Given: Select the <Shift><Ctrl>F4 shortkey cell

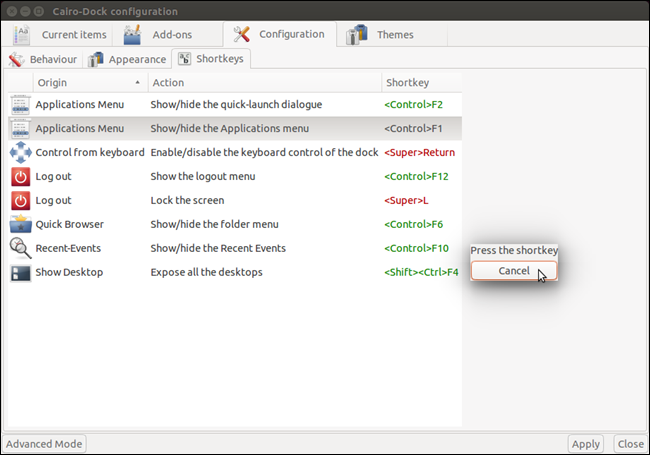Looking at the screenshot, I should coord(421,272).
